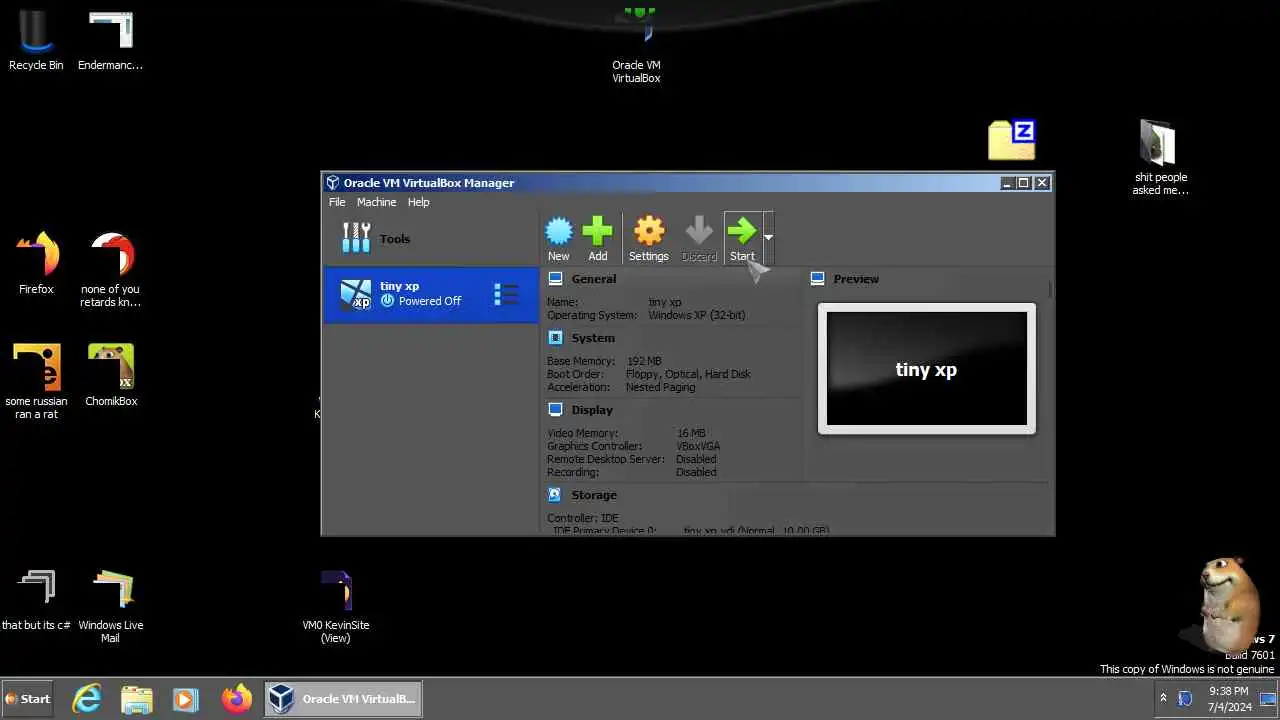Click the System section header
Screen dimensions: 1280x720
click(593, 338)
